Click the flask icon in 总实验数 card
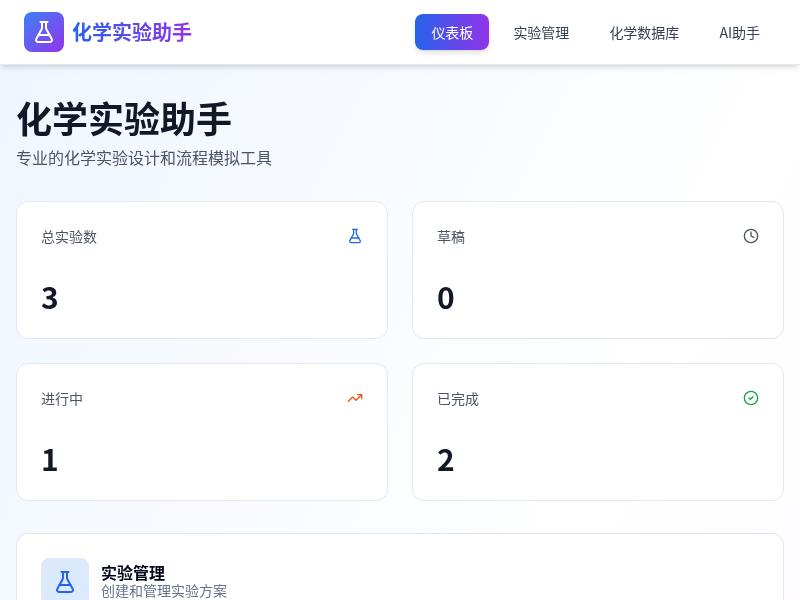 click(x=355, y=236)
